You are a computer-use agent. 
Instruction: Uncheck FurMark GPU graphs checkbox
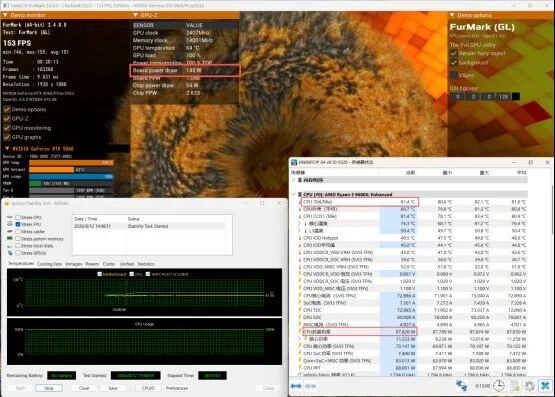pyautogui.click(x=7, y=137)
